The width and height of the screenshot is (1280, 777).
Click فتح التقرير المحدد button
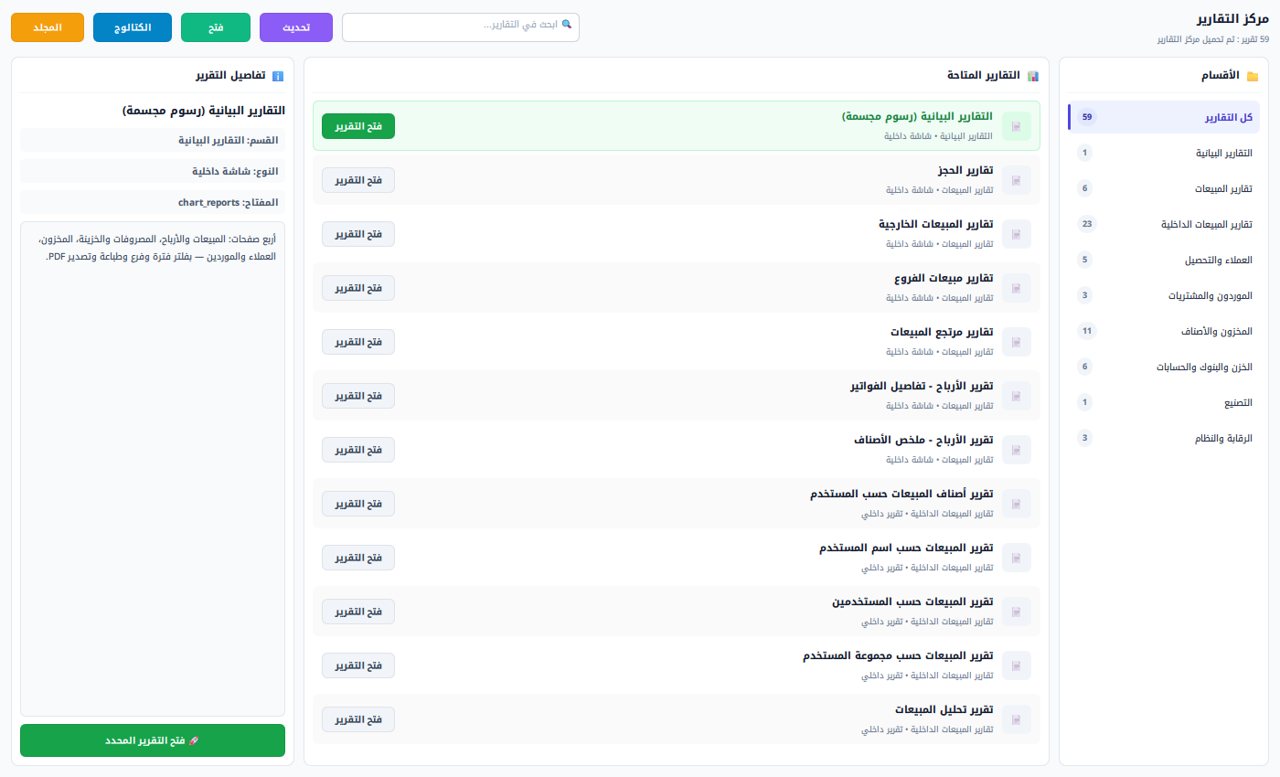coord(152,740)
